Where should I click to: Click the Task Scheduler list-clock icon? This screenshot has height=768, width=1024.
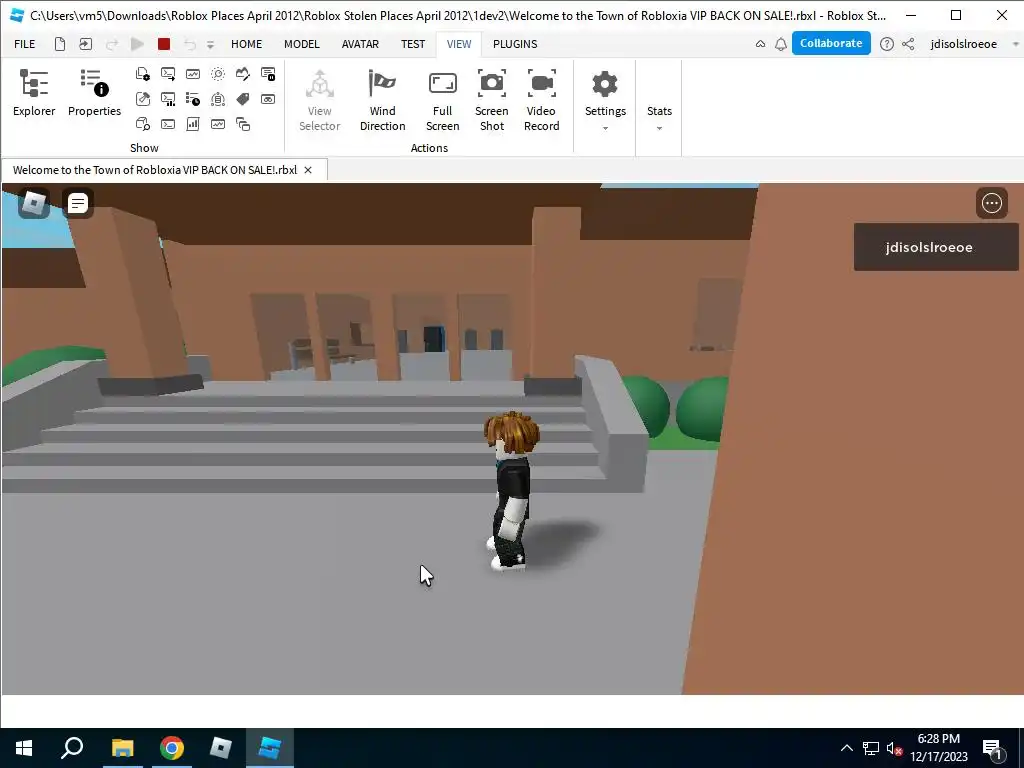point(193,99)
